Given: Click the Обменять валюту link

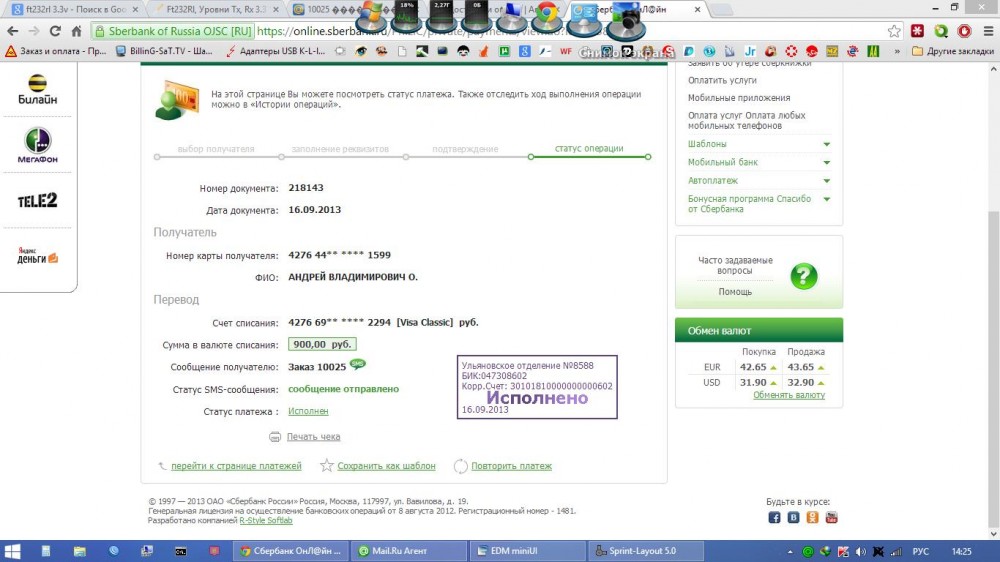Looking at the screenshot, I should coord(789,396).
